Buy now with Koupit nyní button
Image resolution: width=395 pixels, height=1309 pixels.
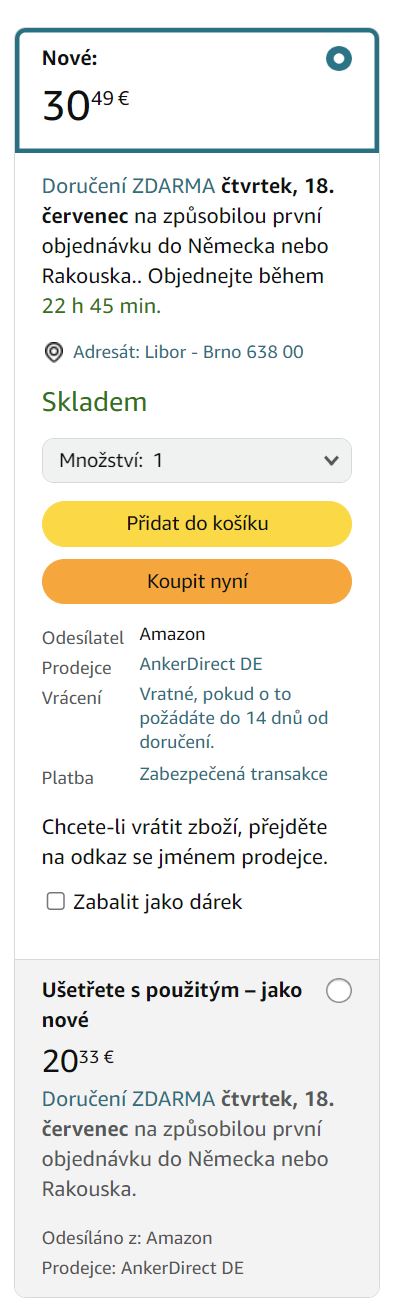pyautogui.click(x=197, y=582)
